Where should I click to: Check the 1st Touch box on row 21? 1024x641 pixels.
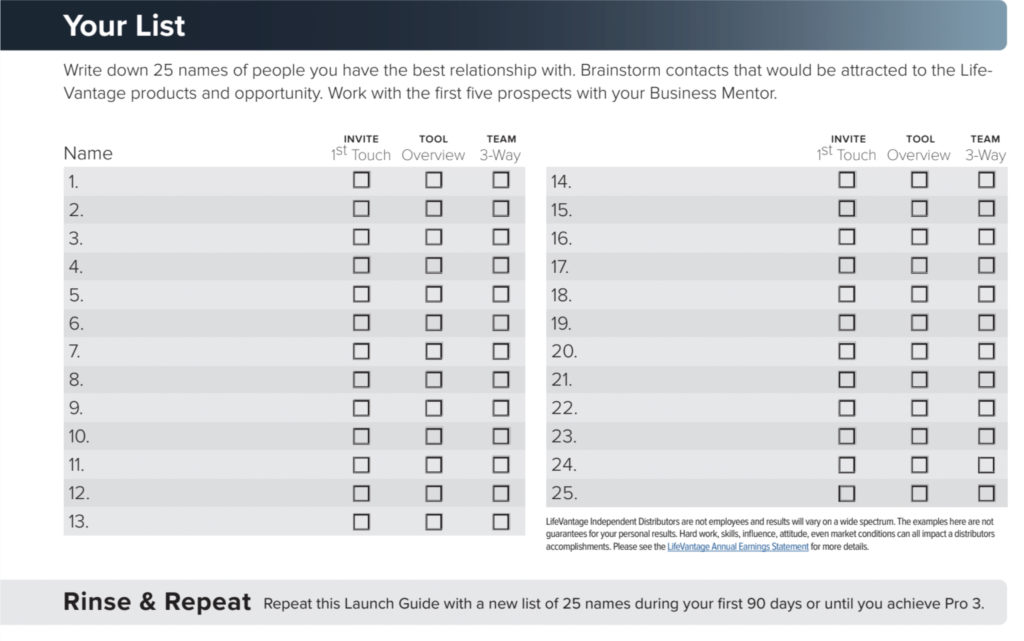[847, 380]
